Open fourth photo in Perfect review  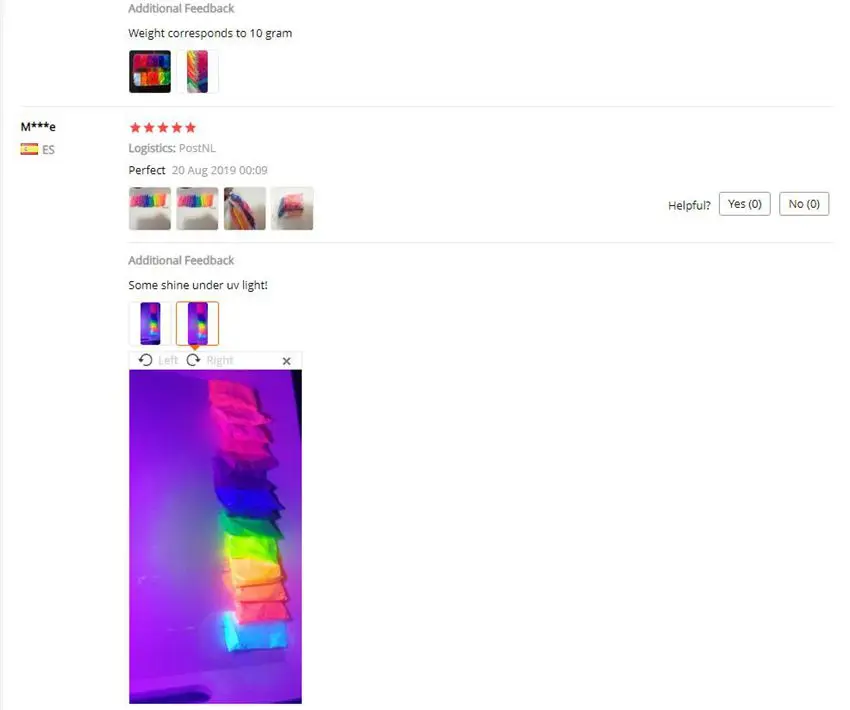tap(292, 209)
